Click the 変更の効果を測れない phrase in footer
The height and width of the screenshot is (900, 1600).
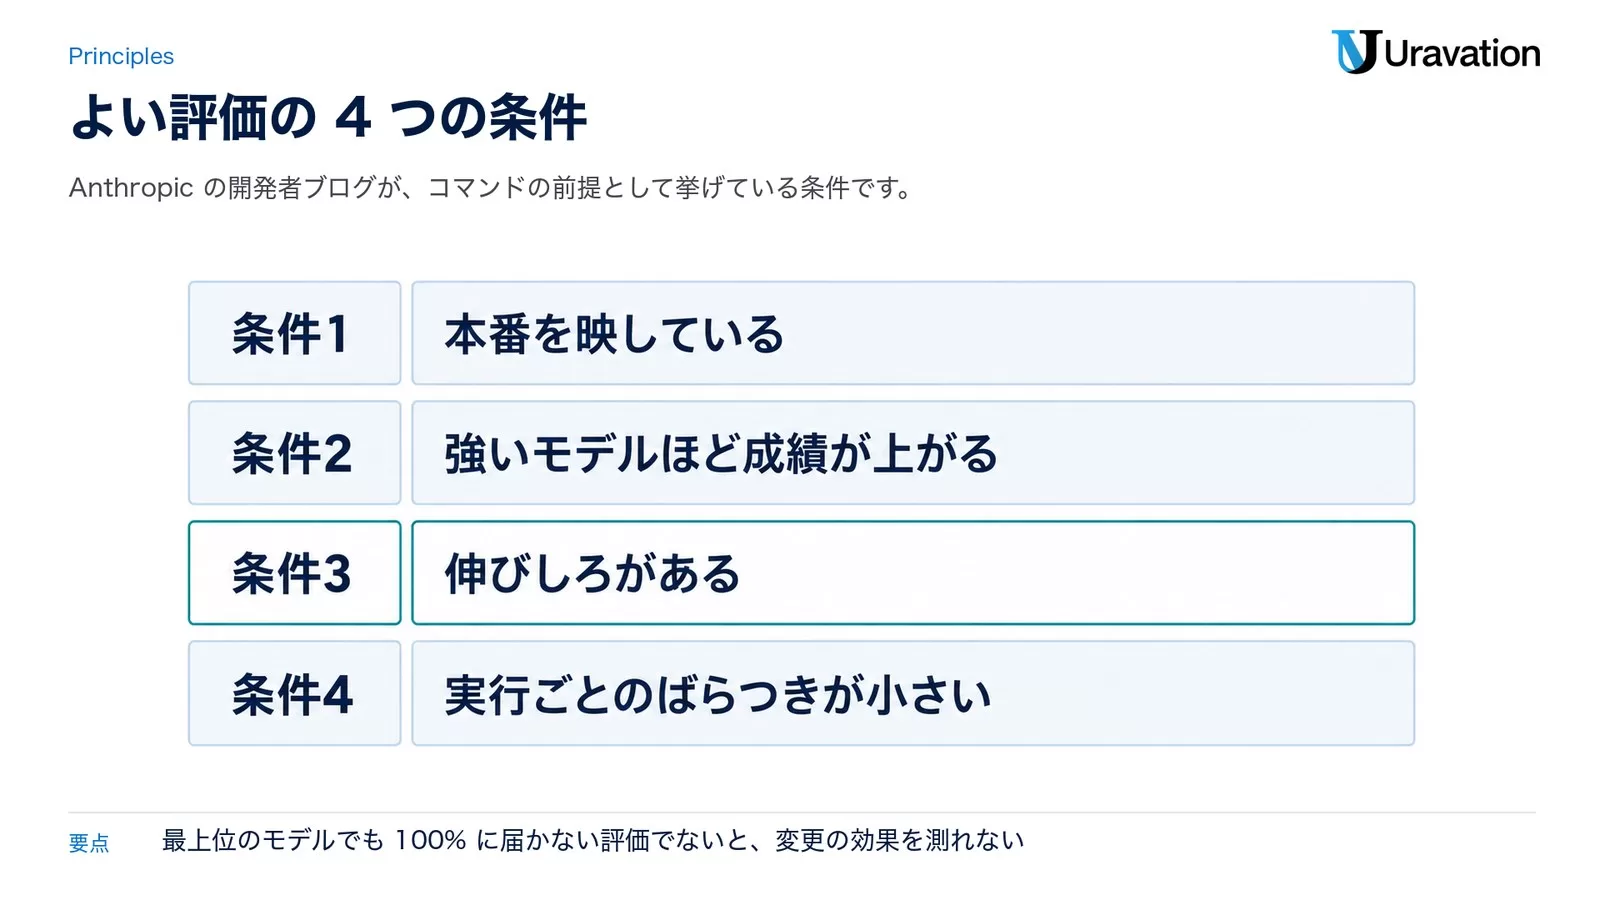[900, 840]
